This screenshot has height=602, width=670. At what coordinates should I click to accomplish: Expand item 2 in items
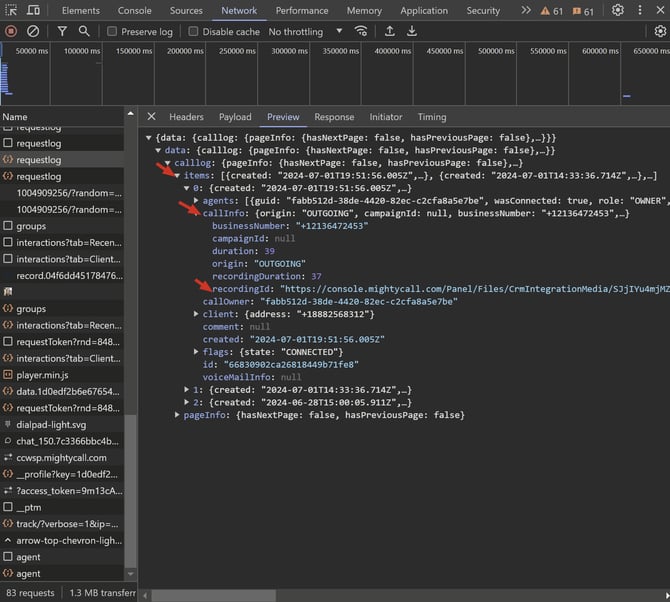pyautogui.click(x=187, y=402)
